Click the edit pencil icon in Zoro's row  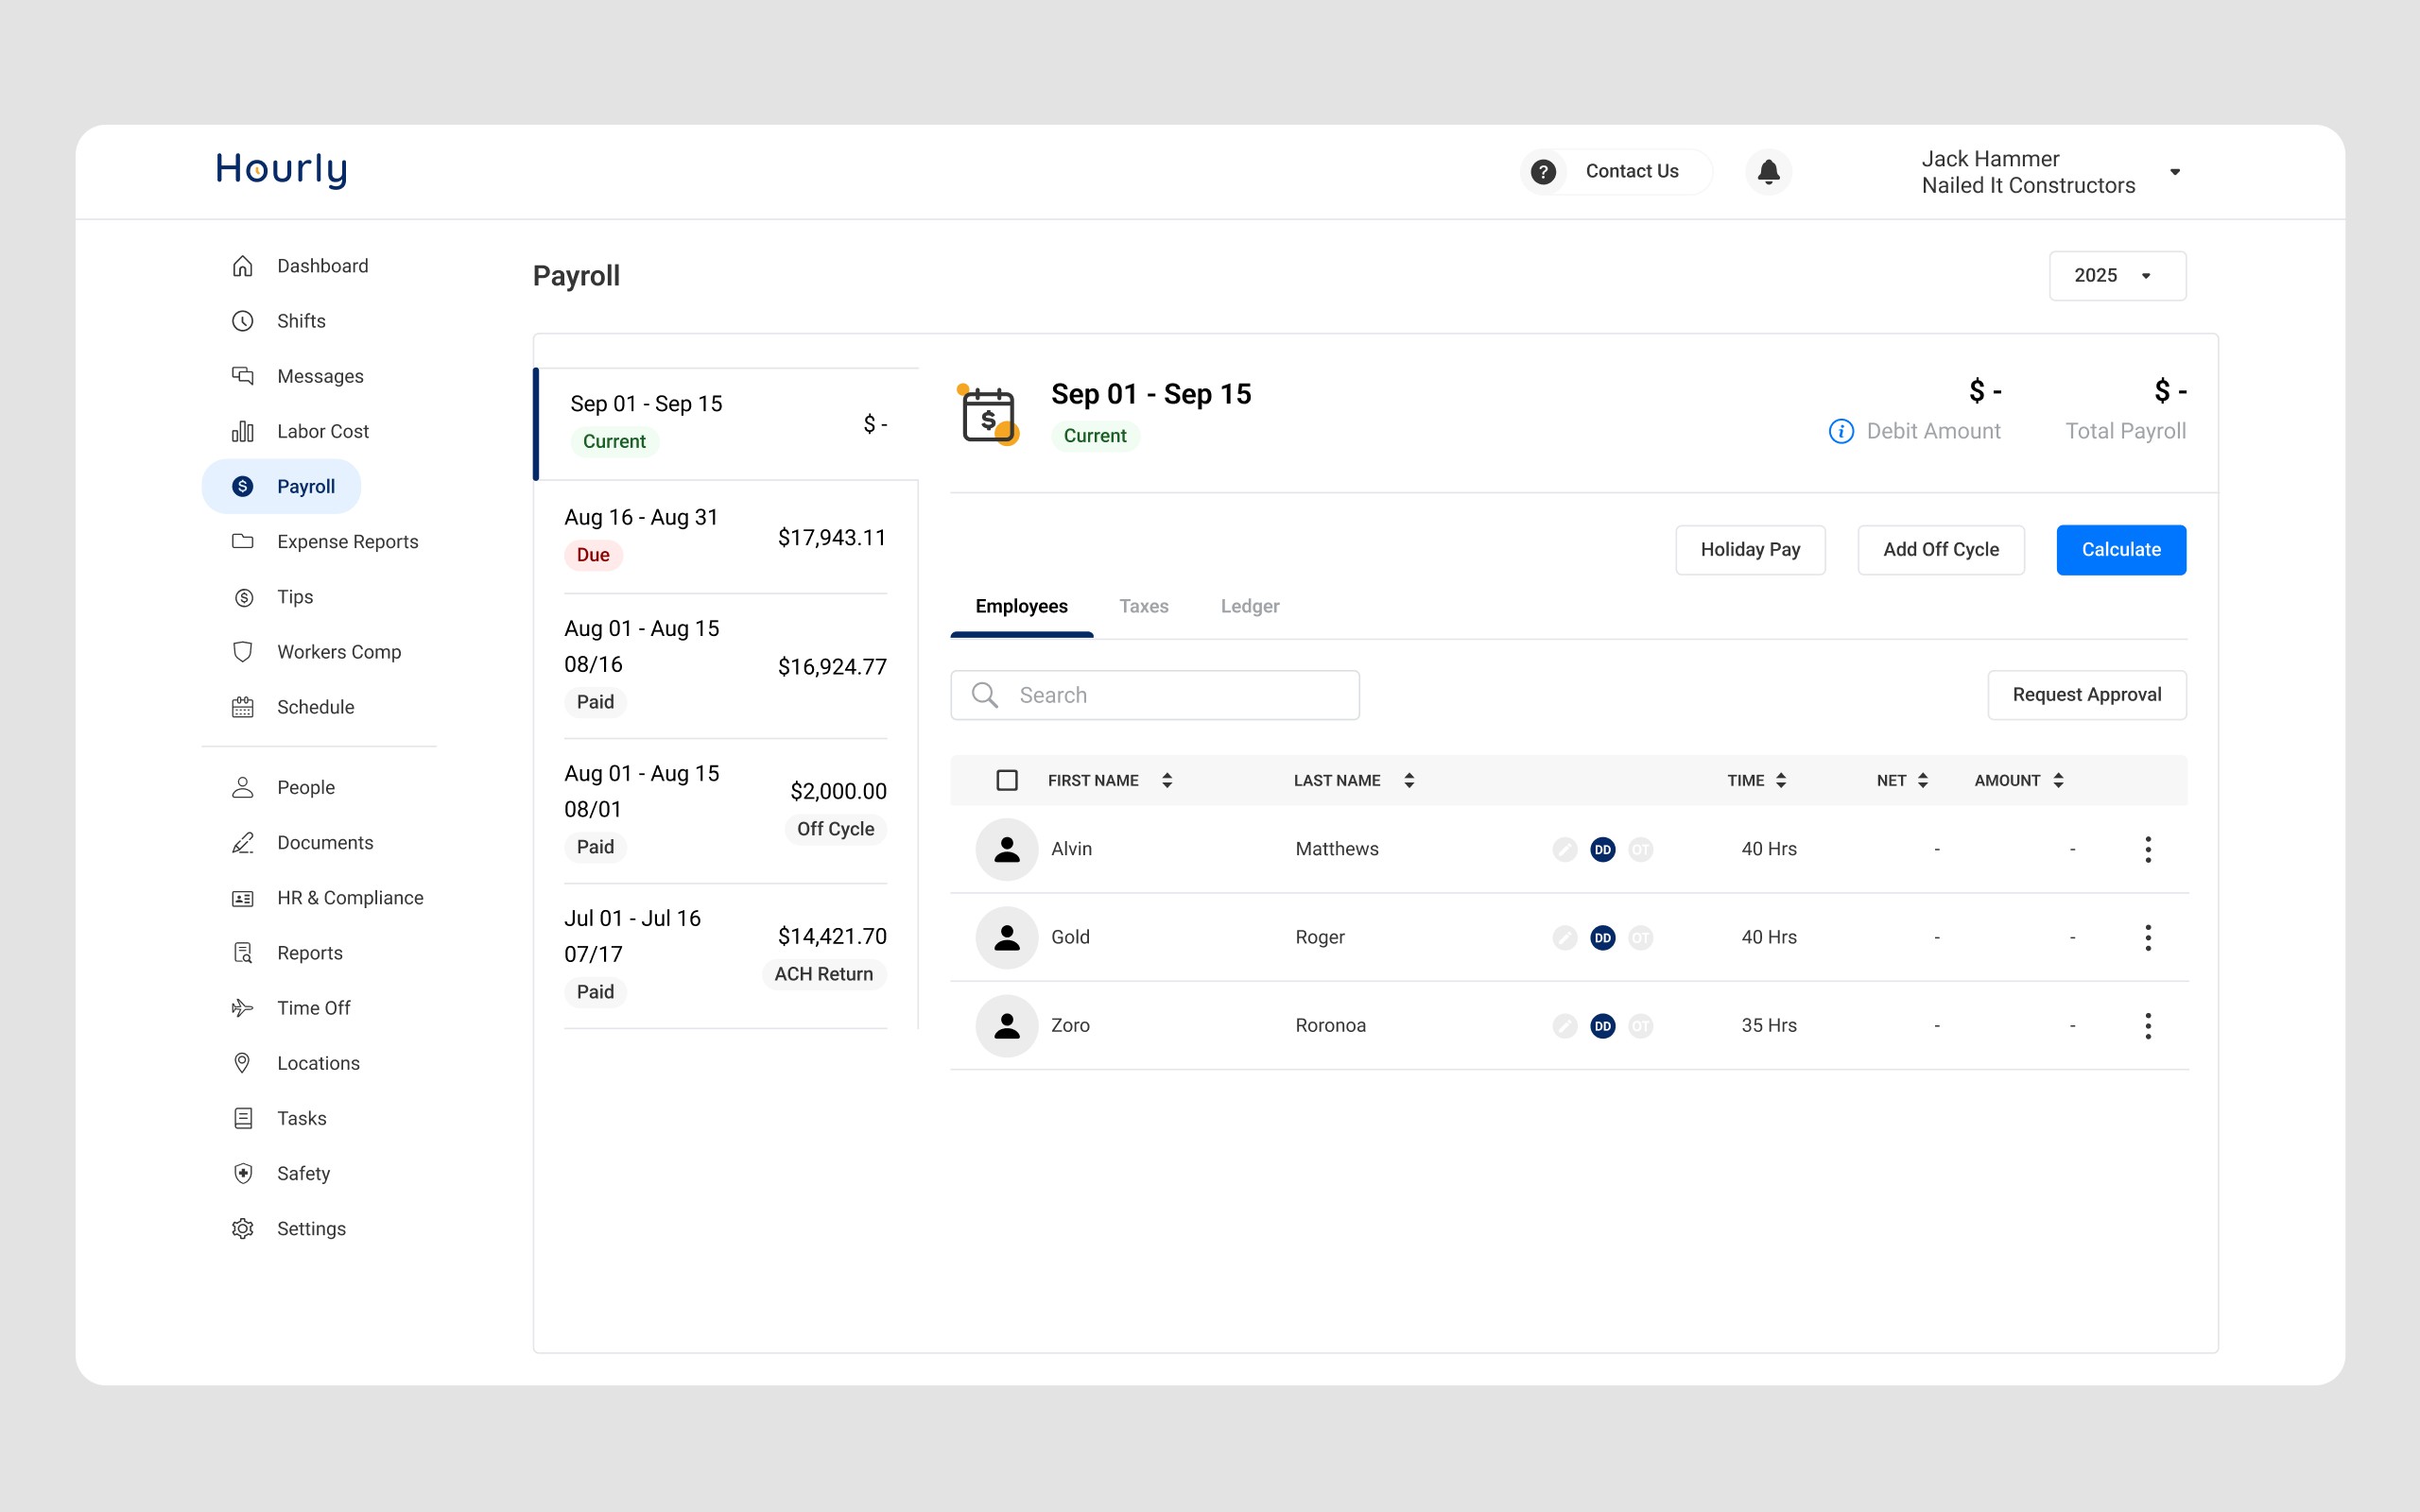[1564, 1025]
